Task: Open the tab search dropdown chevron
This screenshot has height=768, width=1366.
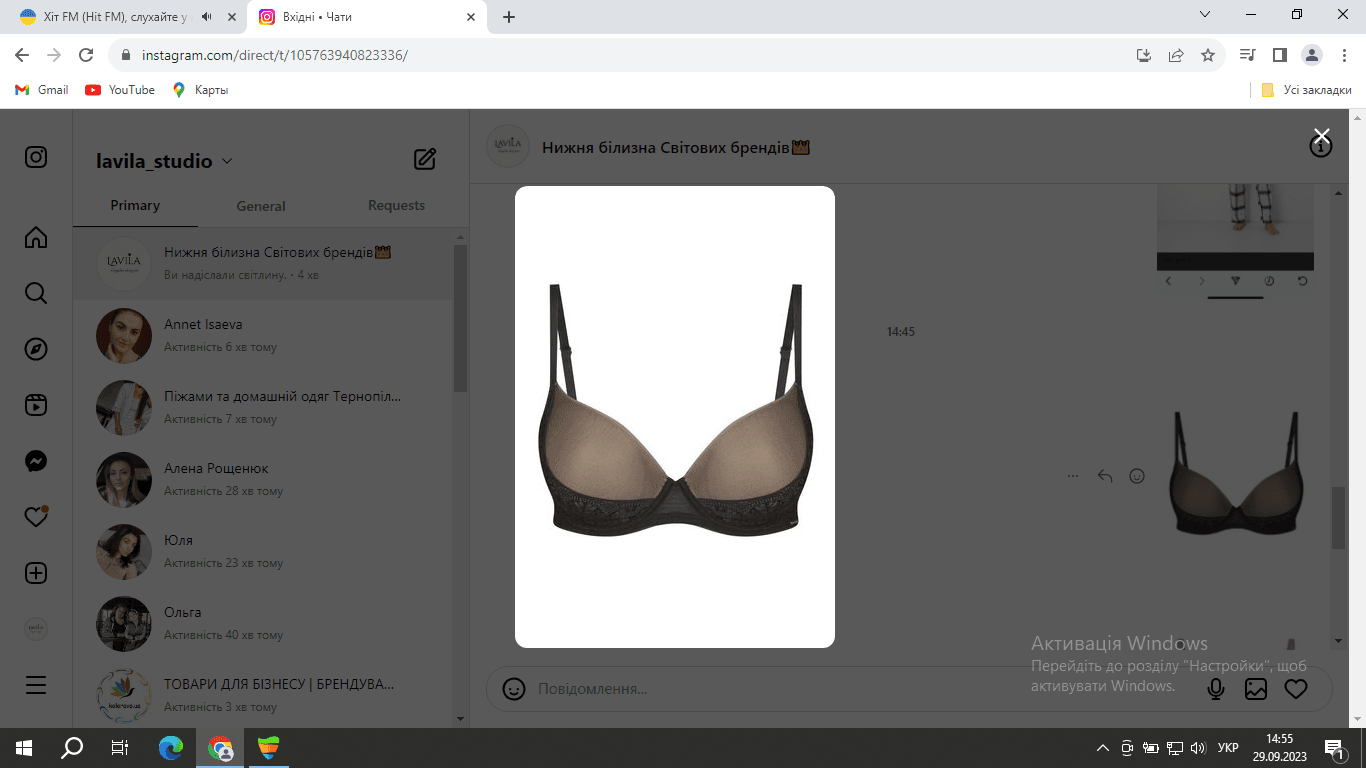Action: 1205,15
